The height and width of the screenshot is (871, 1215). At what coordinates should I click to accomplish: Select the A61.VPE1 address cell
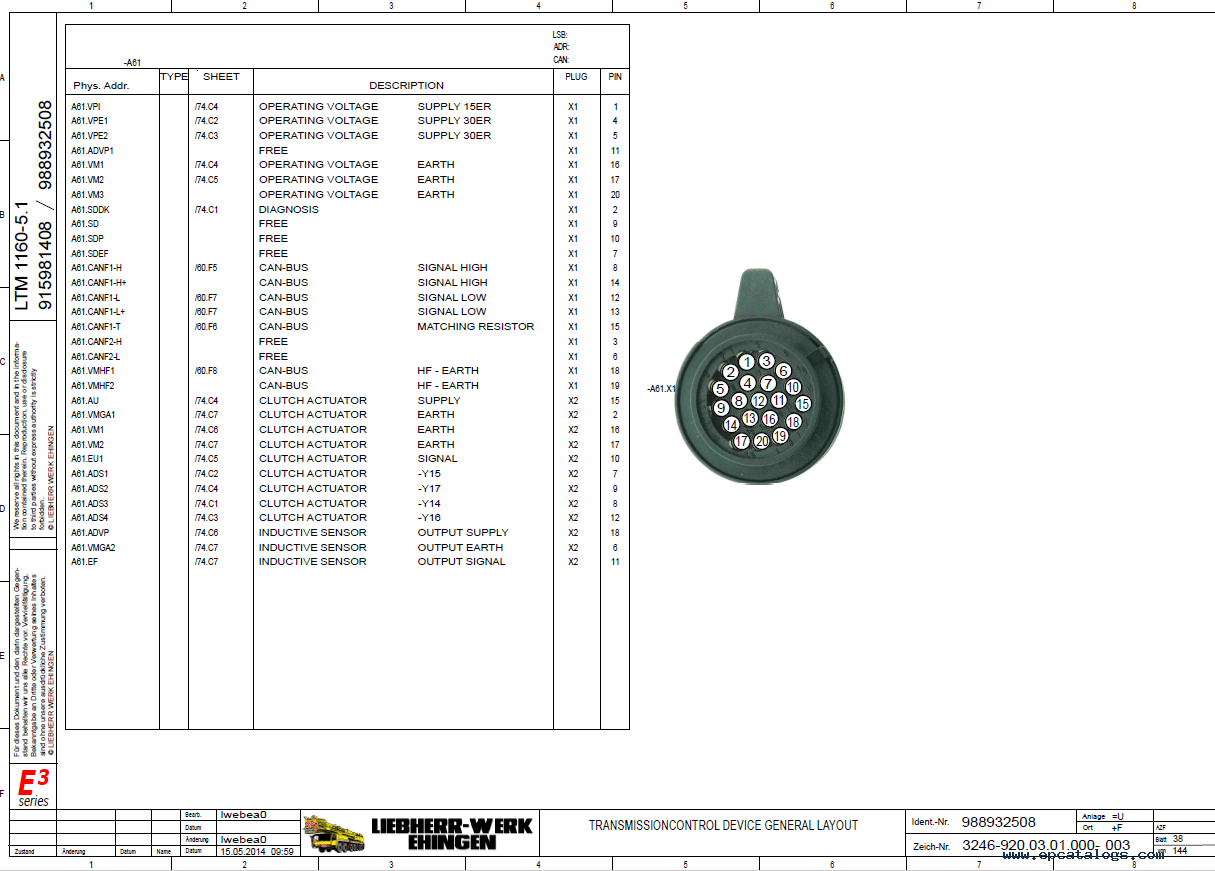[x=89, y=121]
